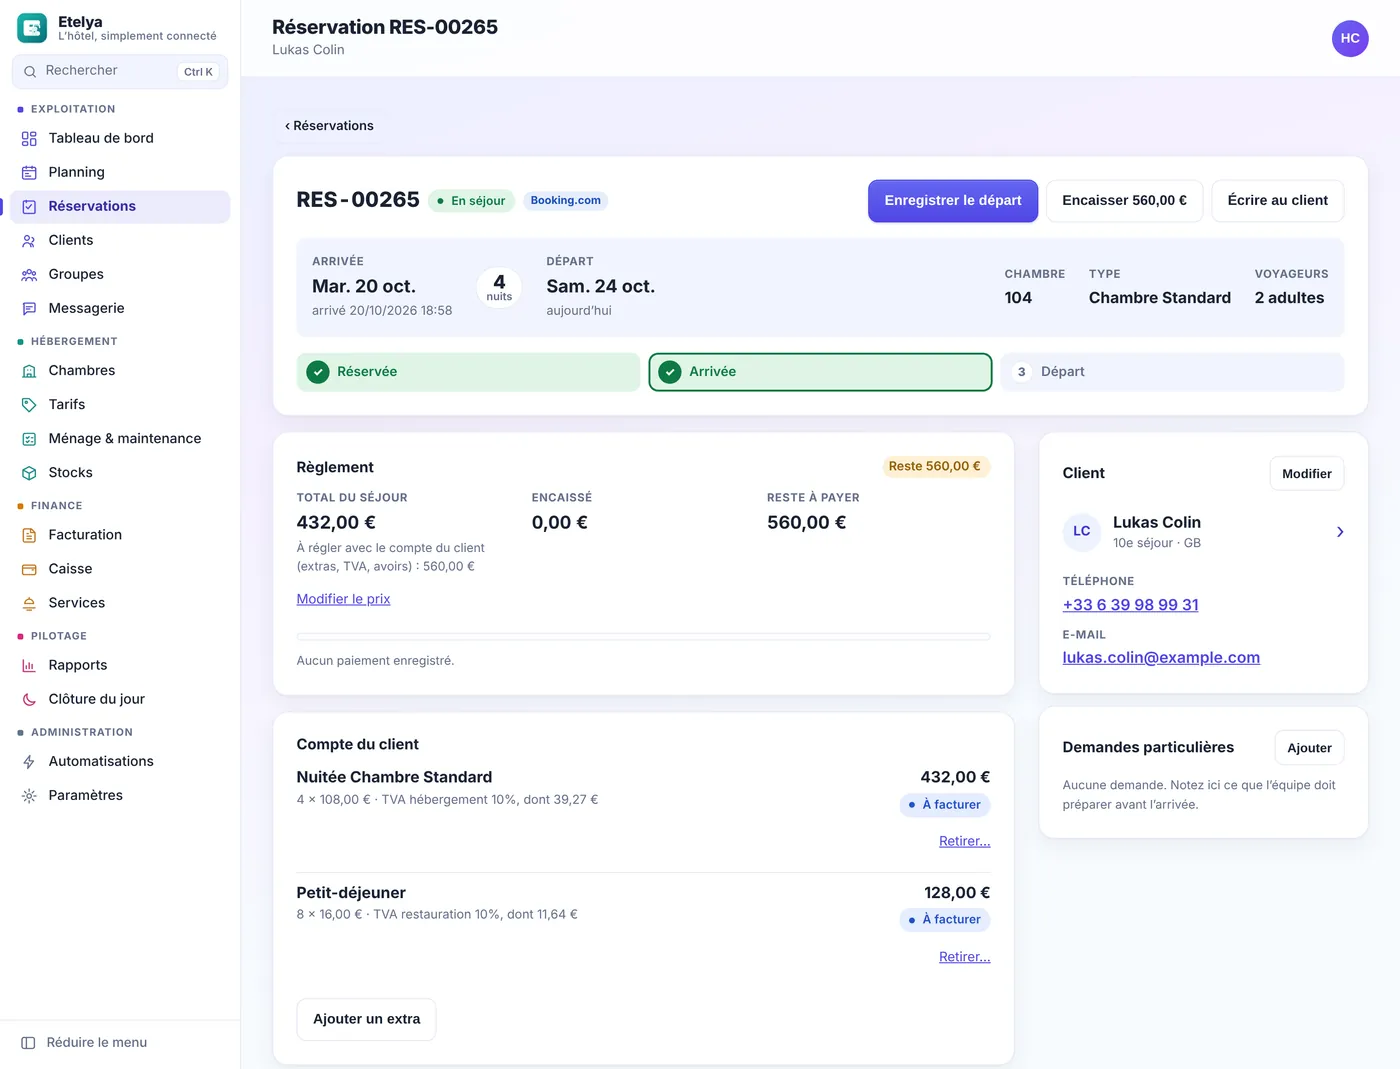Click Retirer for Petit-déjeuner
Image resolution: width=1400 pixels, height=1069 pixels.
(964, 958)
